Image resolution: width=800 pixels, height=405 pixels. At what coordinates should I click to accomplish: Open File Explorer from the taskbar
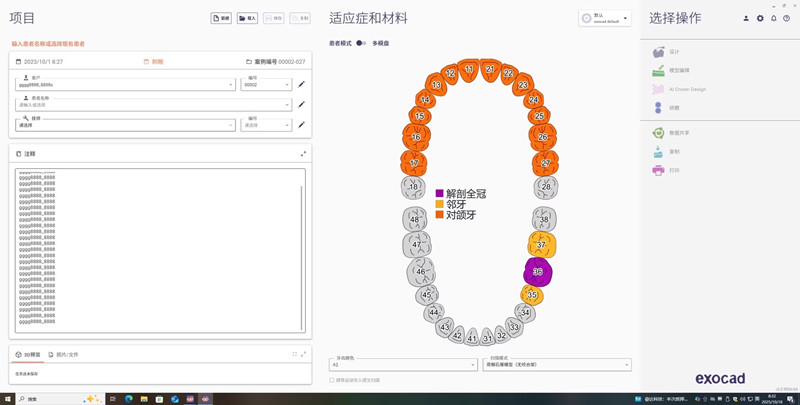point(144,399)
